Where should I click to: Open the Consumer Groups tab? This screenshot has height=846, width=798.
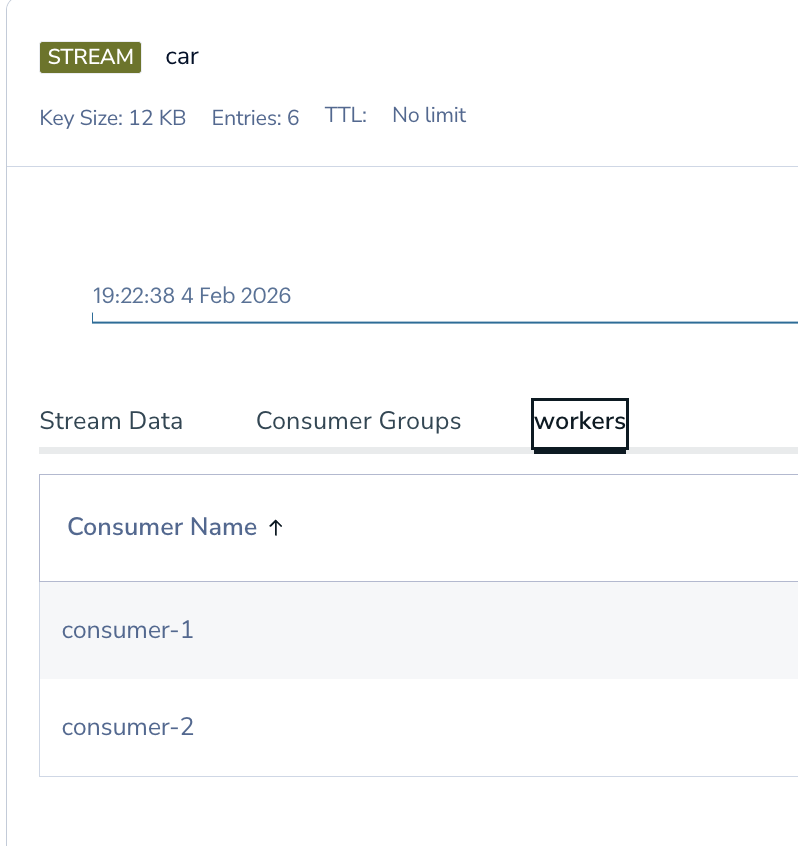[x=358, y=421]
